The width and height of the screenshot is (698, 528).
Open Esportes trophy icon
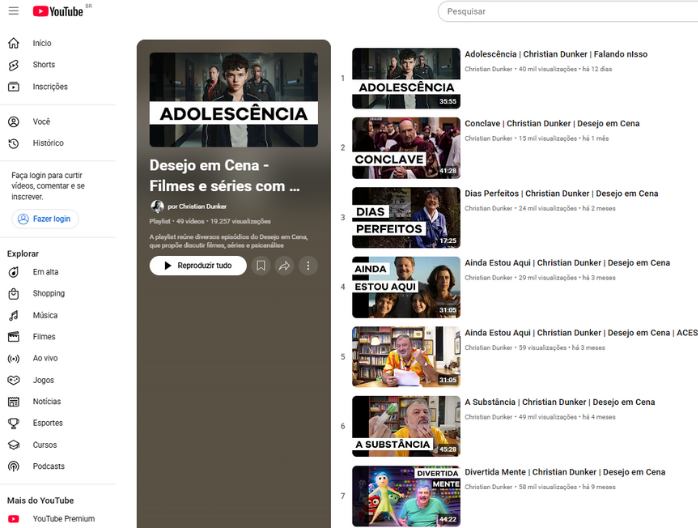14,423
